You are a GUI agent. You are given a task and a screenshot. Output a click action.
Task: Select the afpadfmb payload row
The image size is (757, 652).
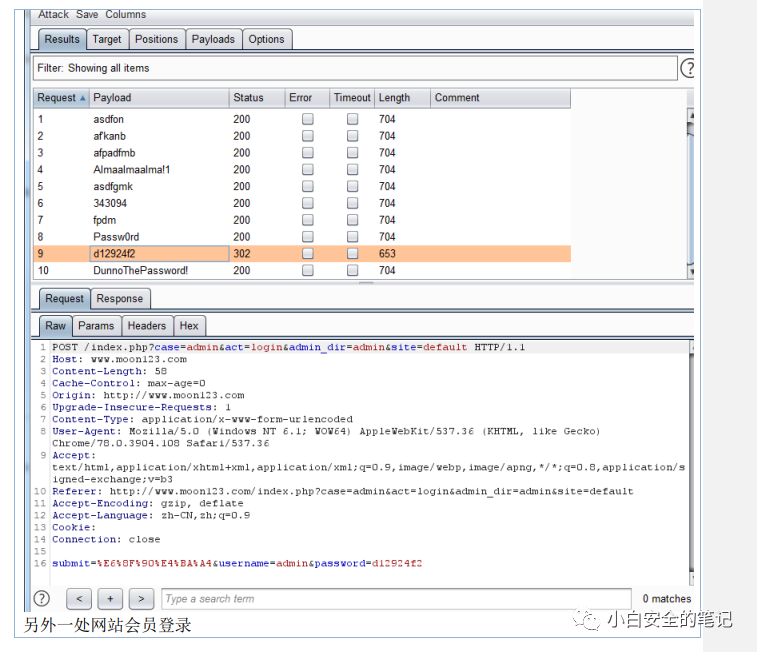(302, 153)
